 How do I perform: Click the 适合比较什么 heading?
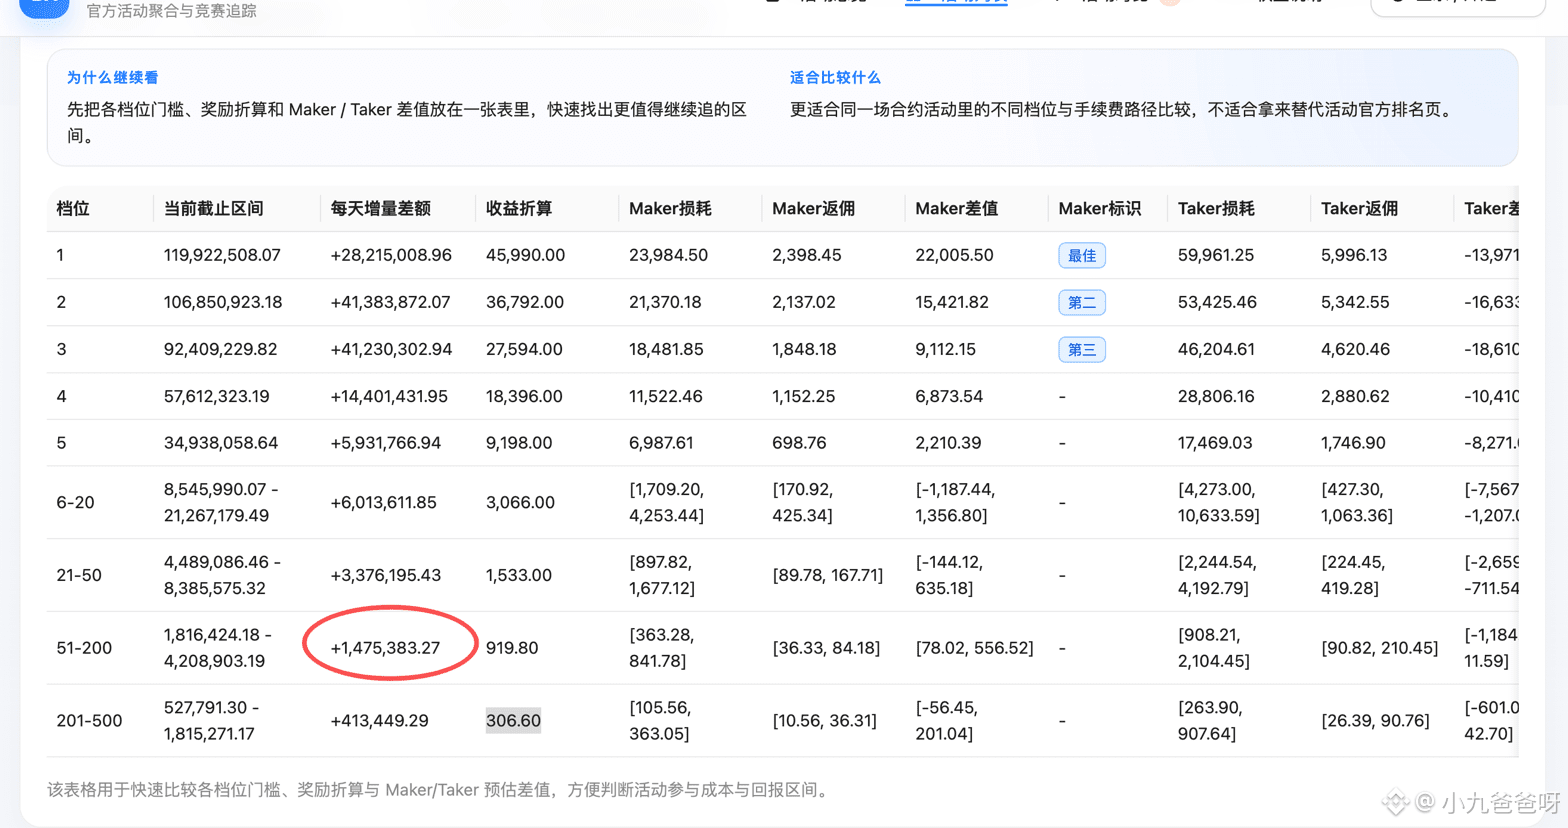[835, 77]
